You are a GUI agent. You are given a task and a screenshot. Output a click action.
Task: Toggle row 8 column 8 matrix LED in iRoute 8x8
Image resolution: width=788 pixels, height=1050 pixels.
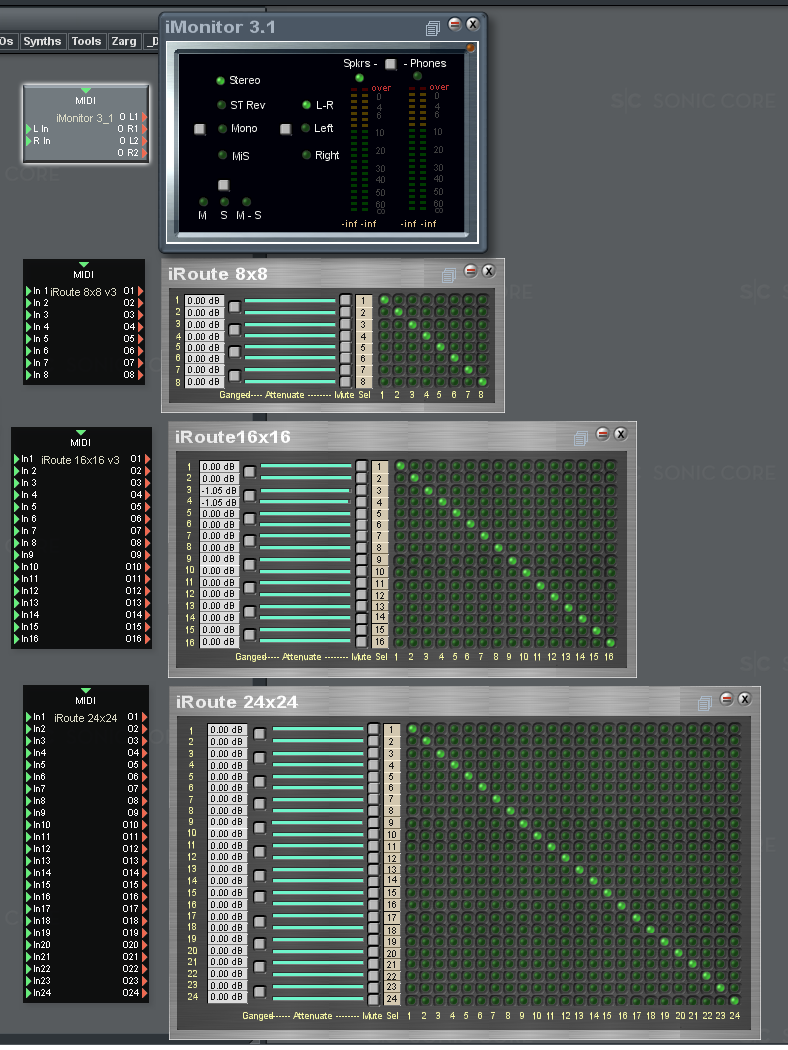click(x=482, y=382)
